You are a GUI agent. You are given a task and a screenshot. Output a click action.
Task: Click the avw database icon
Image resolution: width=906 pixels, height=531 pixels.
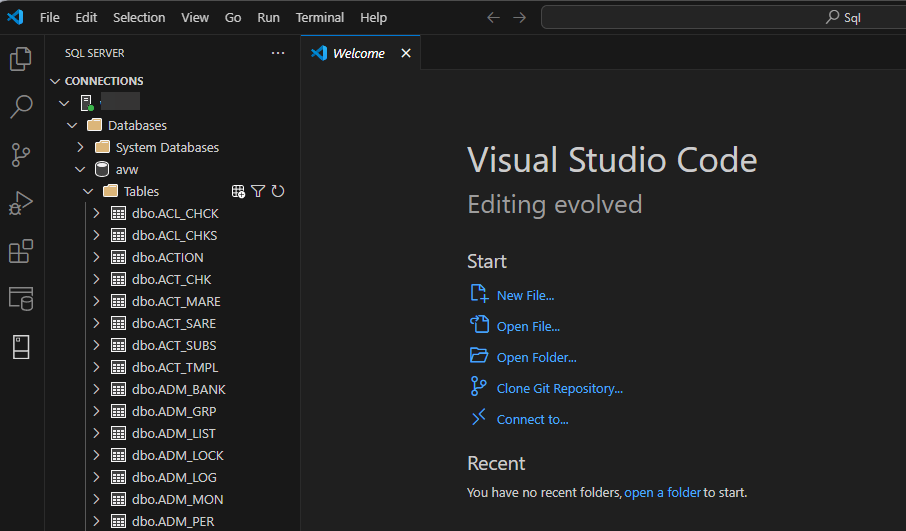102,169
